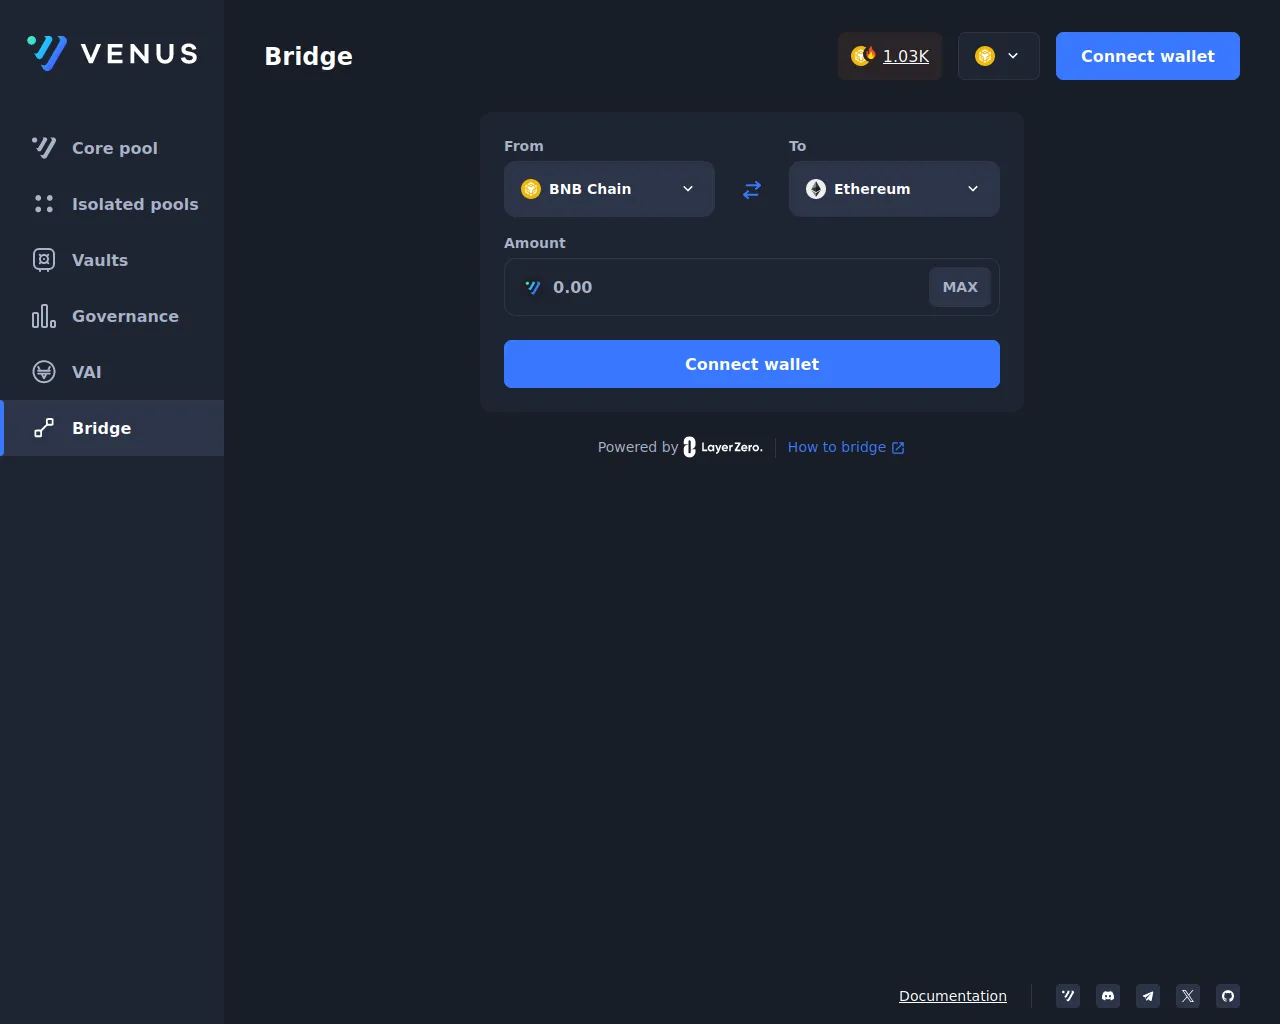Open the GitHub icon link
1280x1024 pixels.
point(1228,996)
